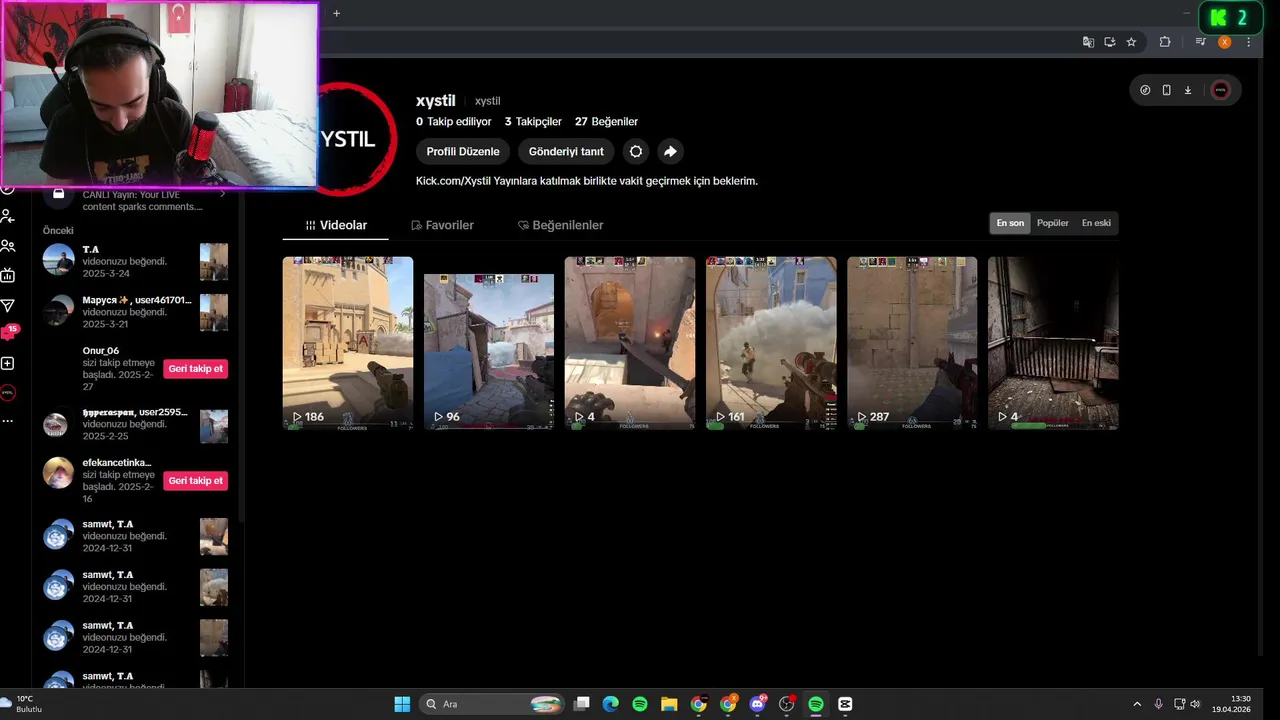Click Geri takip et next to Onur_06
The height and width of the screenshot is (720, 1280).
(x=196, y=369)
